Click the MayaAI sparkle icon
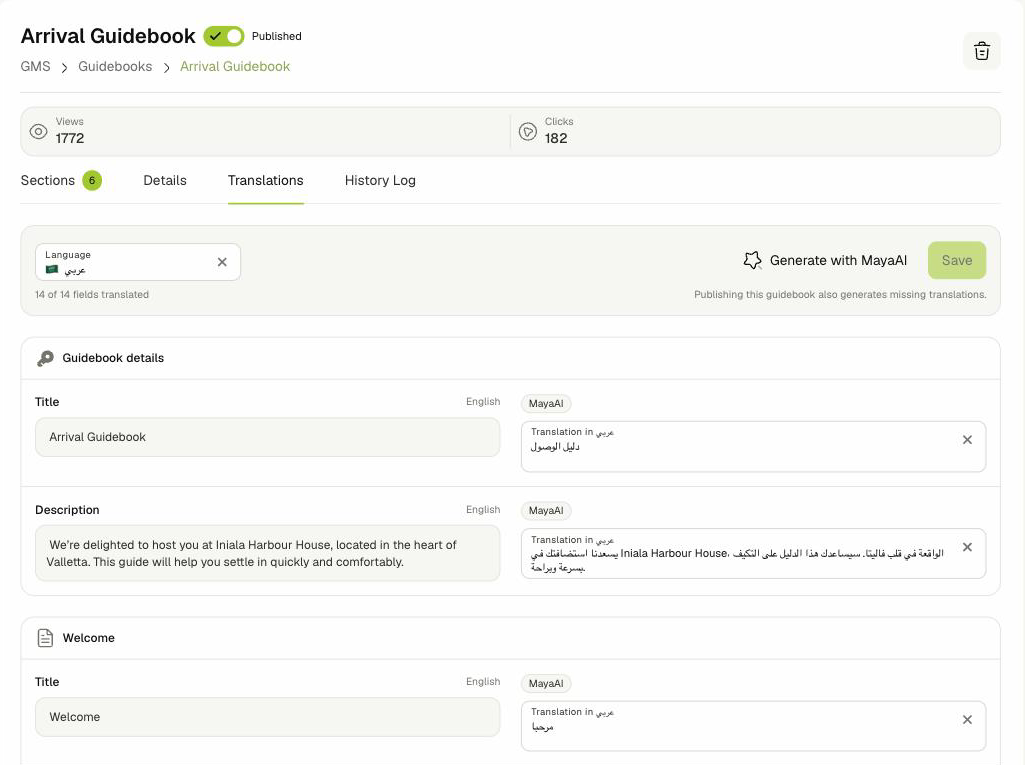The image size is (1025, 765). pos(752,260)
